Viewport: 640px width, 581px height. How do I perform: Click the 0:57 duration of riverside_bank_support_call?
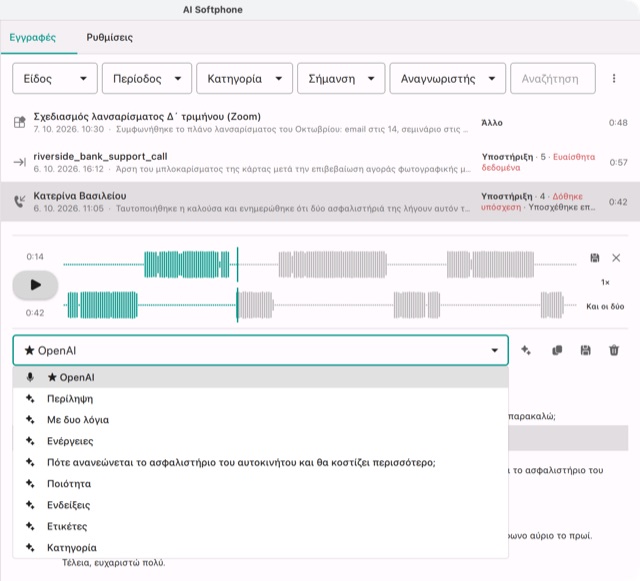618,163
